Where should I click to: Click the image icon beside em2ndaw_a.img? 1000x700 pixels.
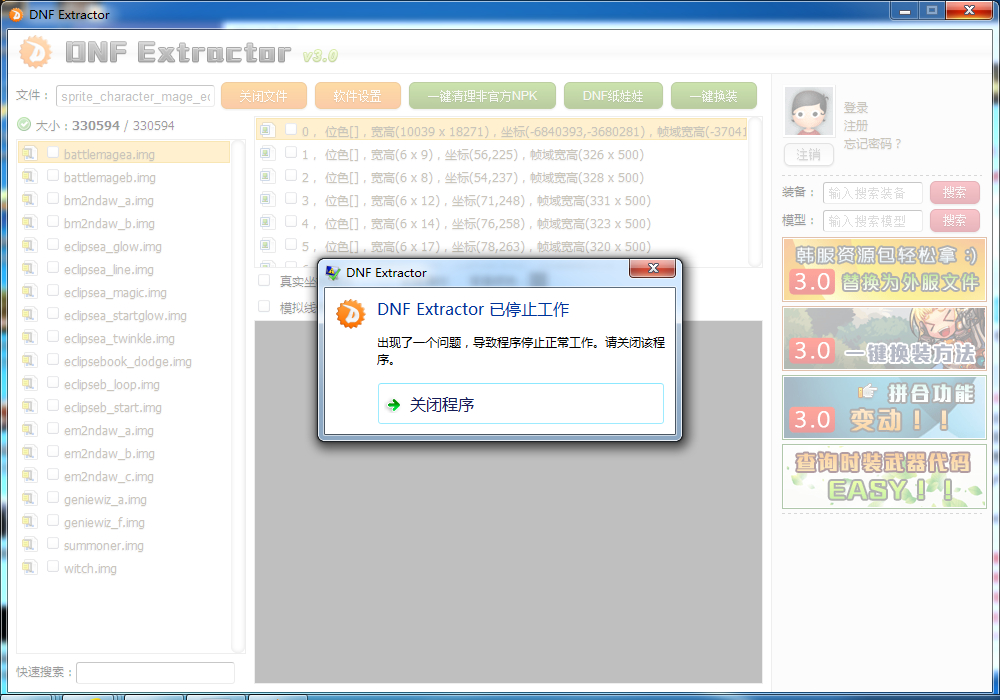pyautogui.click(x=29, y=429)
